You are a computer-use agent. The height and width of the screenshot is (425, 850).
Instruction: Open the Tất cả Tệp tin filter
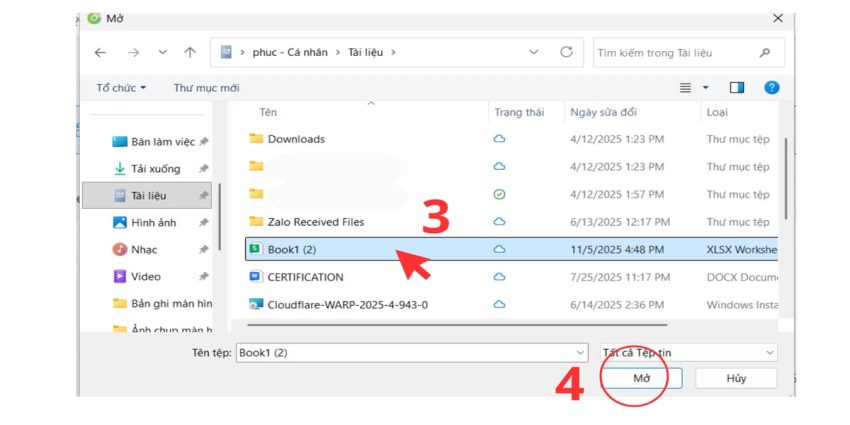point(688,352)
